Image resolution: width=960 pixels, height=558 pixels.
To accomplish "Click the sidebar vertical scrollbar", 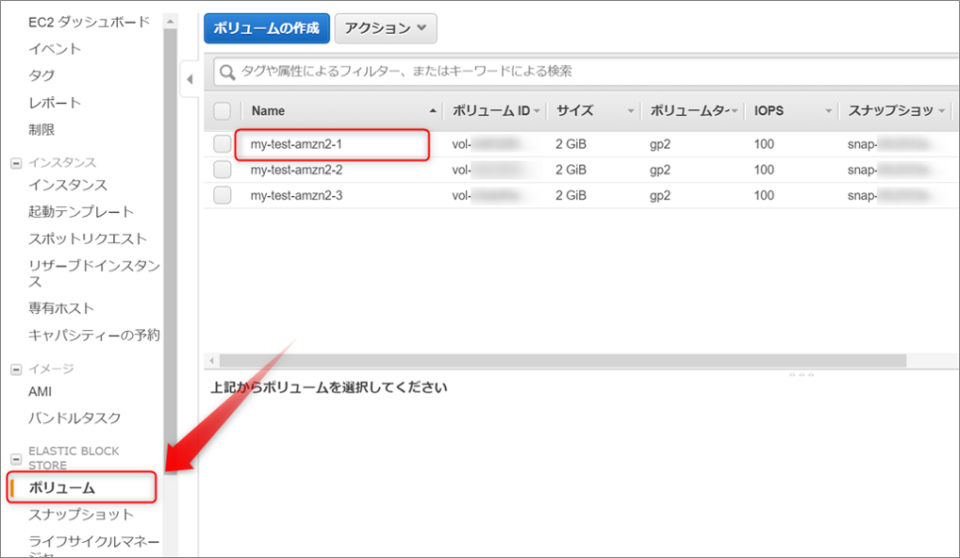I will tap(170, 251).
